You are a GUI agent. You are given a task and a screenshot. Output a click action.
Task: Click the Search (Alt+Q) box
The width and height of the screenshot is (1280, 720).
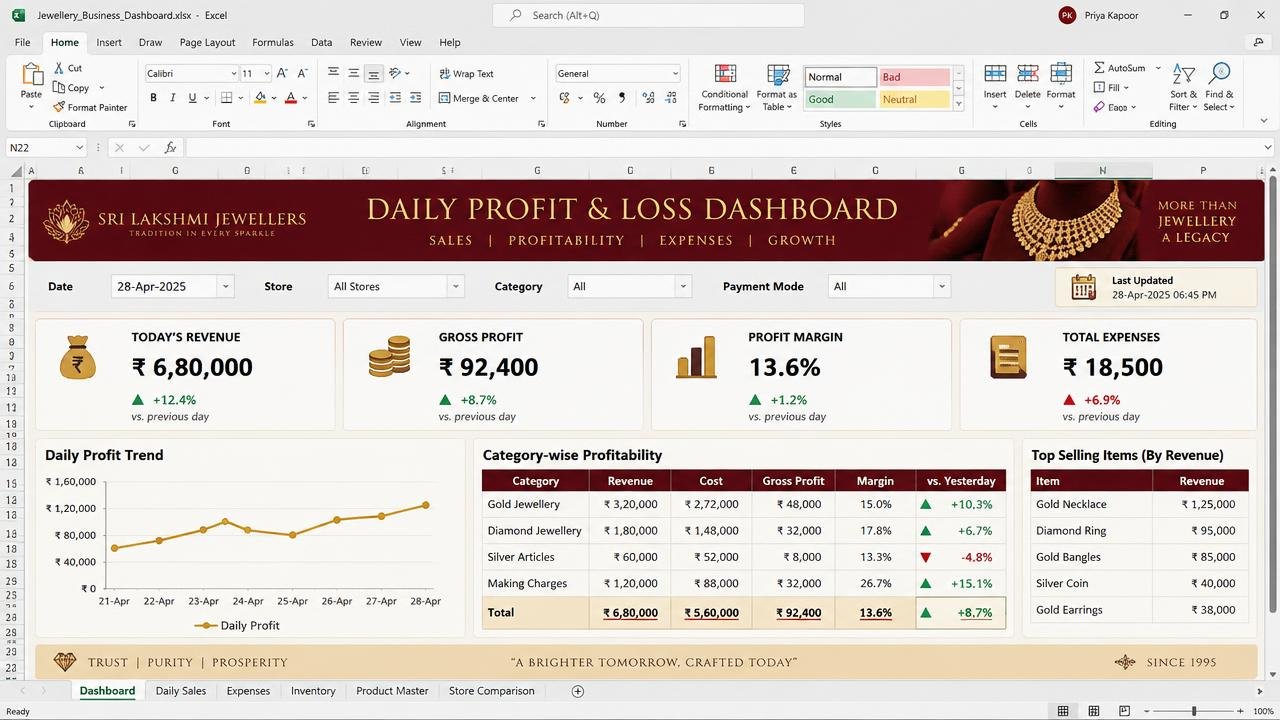[x=648, y=15]
